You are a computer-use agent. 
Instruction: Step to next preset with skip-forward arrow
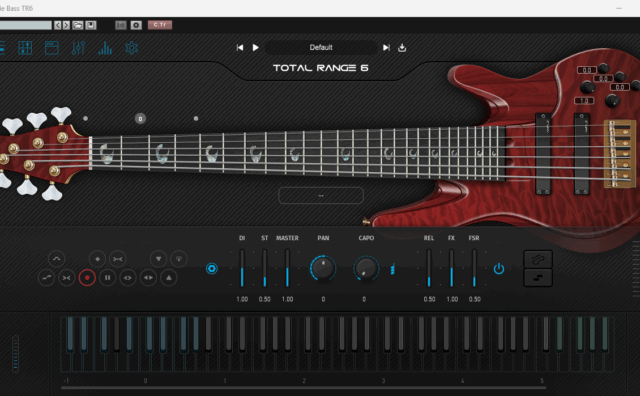[386, 47]
